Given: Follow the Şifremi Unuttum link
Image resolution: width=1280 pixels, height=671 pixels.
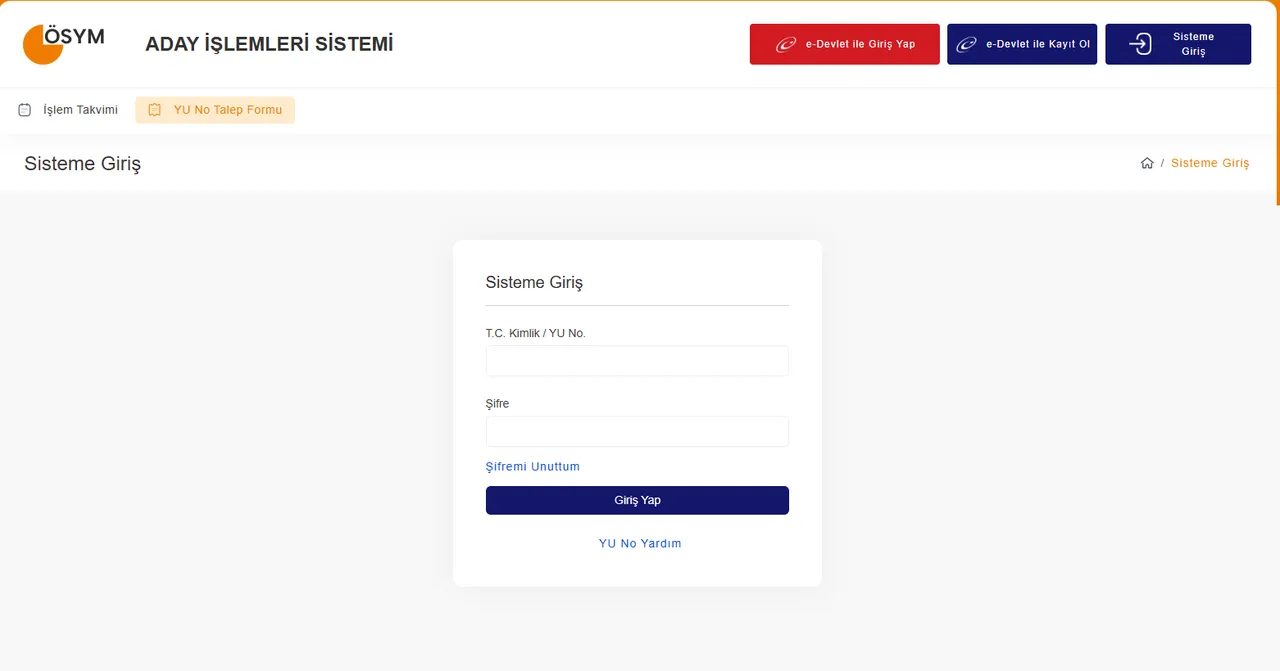Looking at the screenshot, I should click(x=532, y=467).
